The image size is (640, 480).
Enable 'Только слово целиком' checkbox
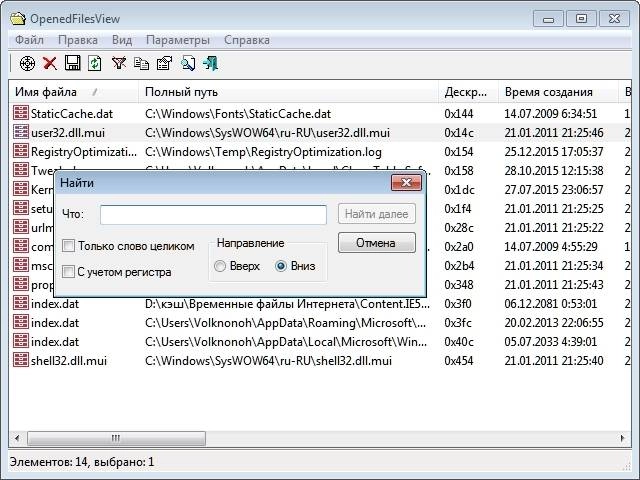tap(68, 246)
